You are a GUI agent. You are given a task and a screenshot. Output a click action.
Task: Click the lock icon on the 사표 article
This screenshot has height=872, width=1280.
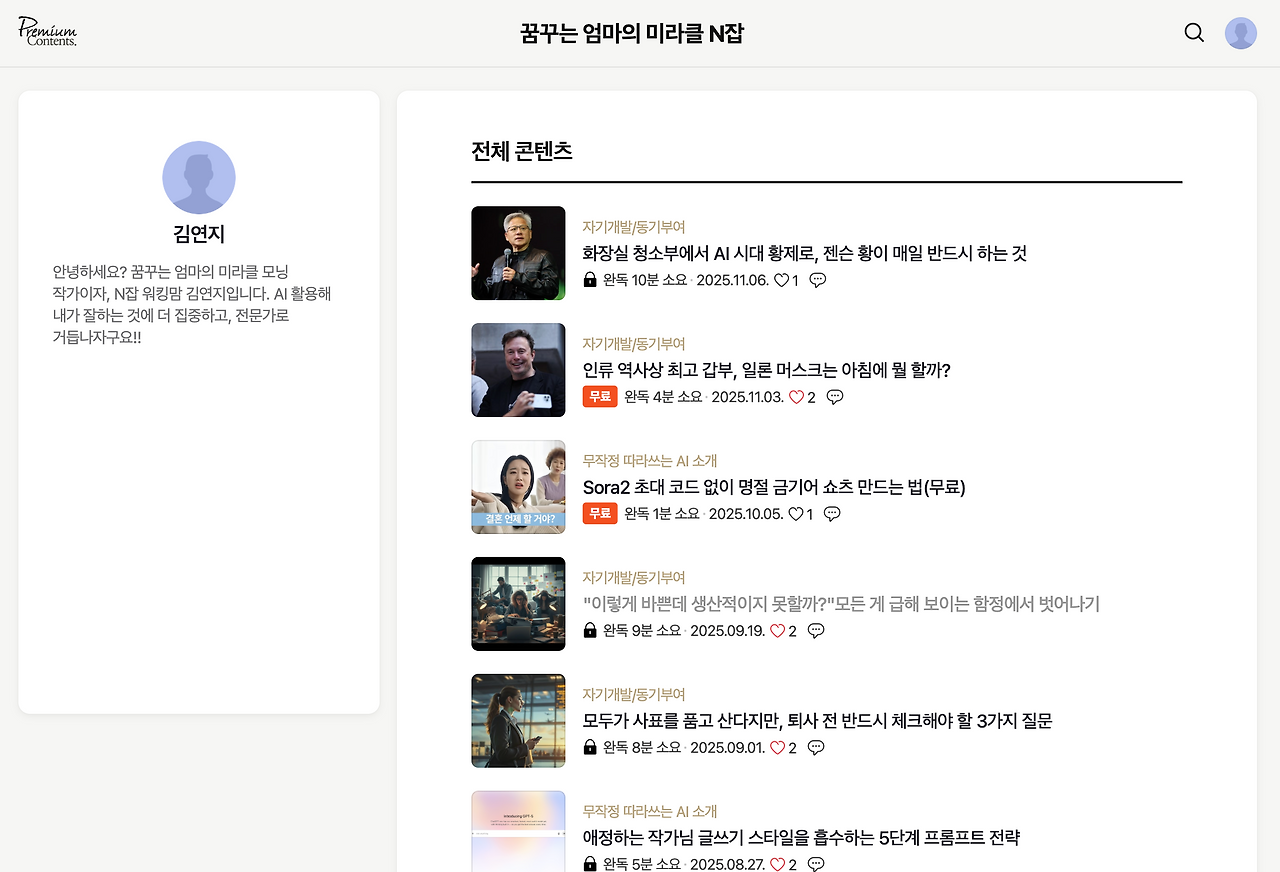(590, 748)
